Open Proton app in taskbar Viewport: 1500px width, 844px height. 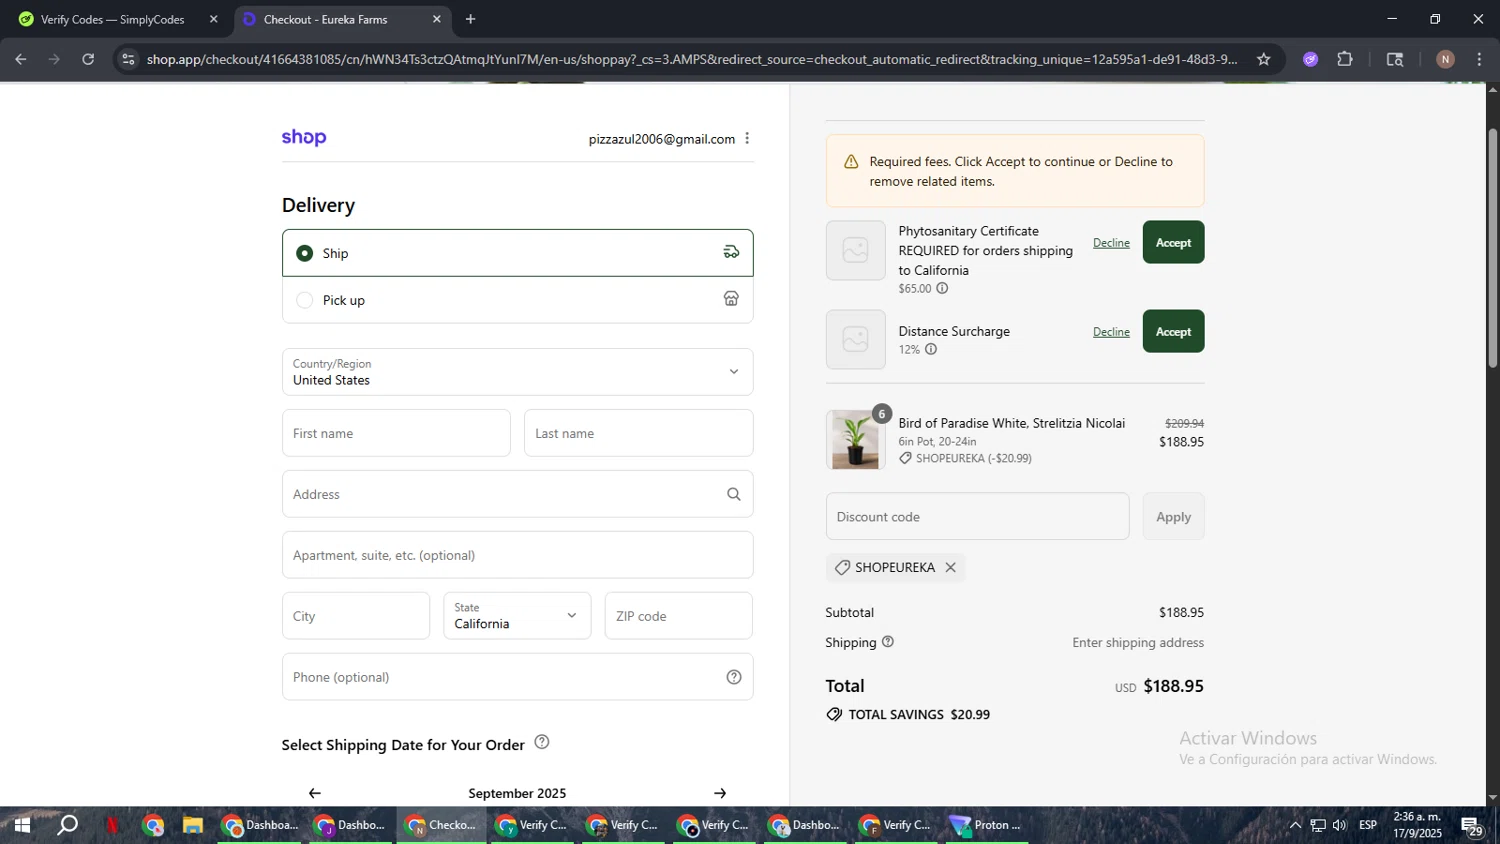coord(986,825)
